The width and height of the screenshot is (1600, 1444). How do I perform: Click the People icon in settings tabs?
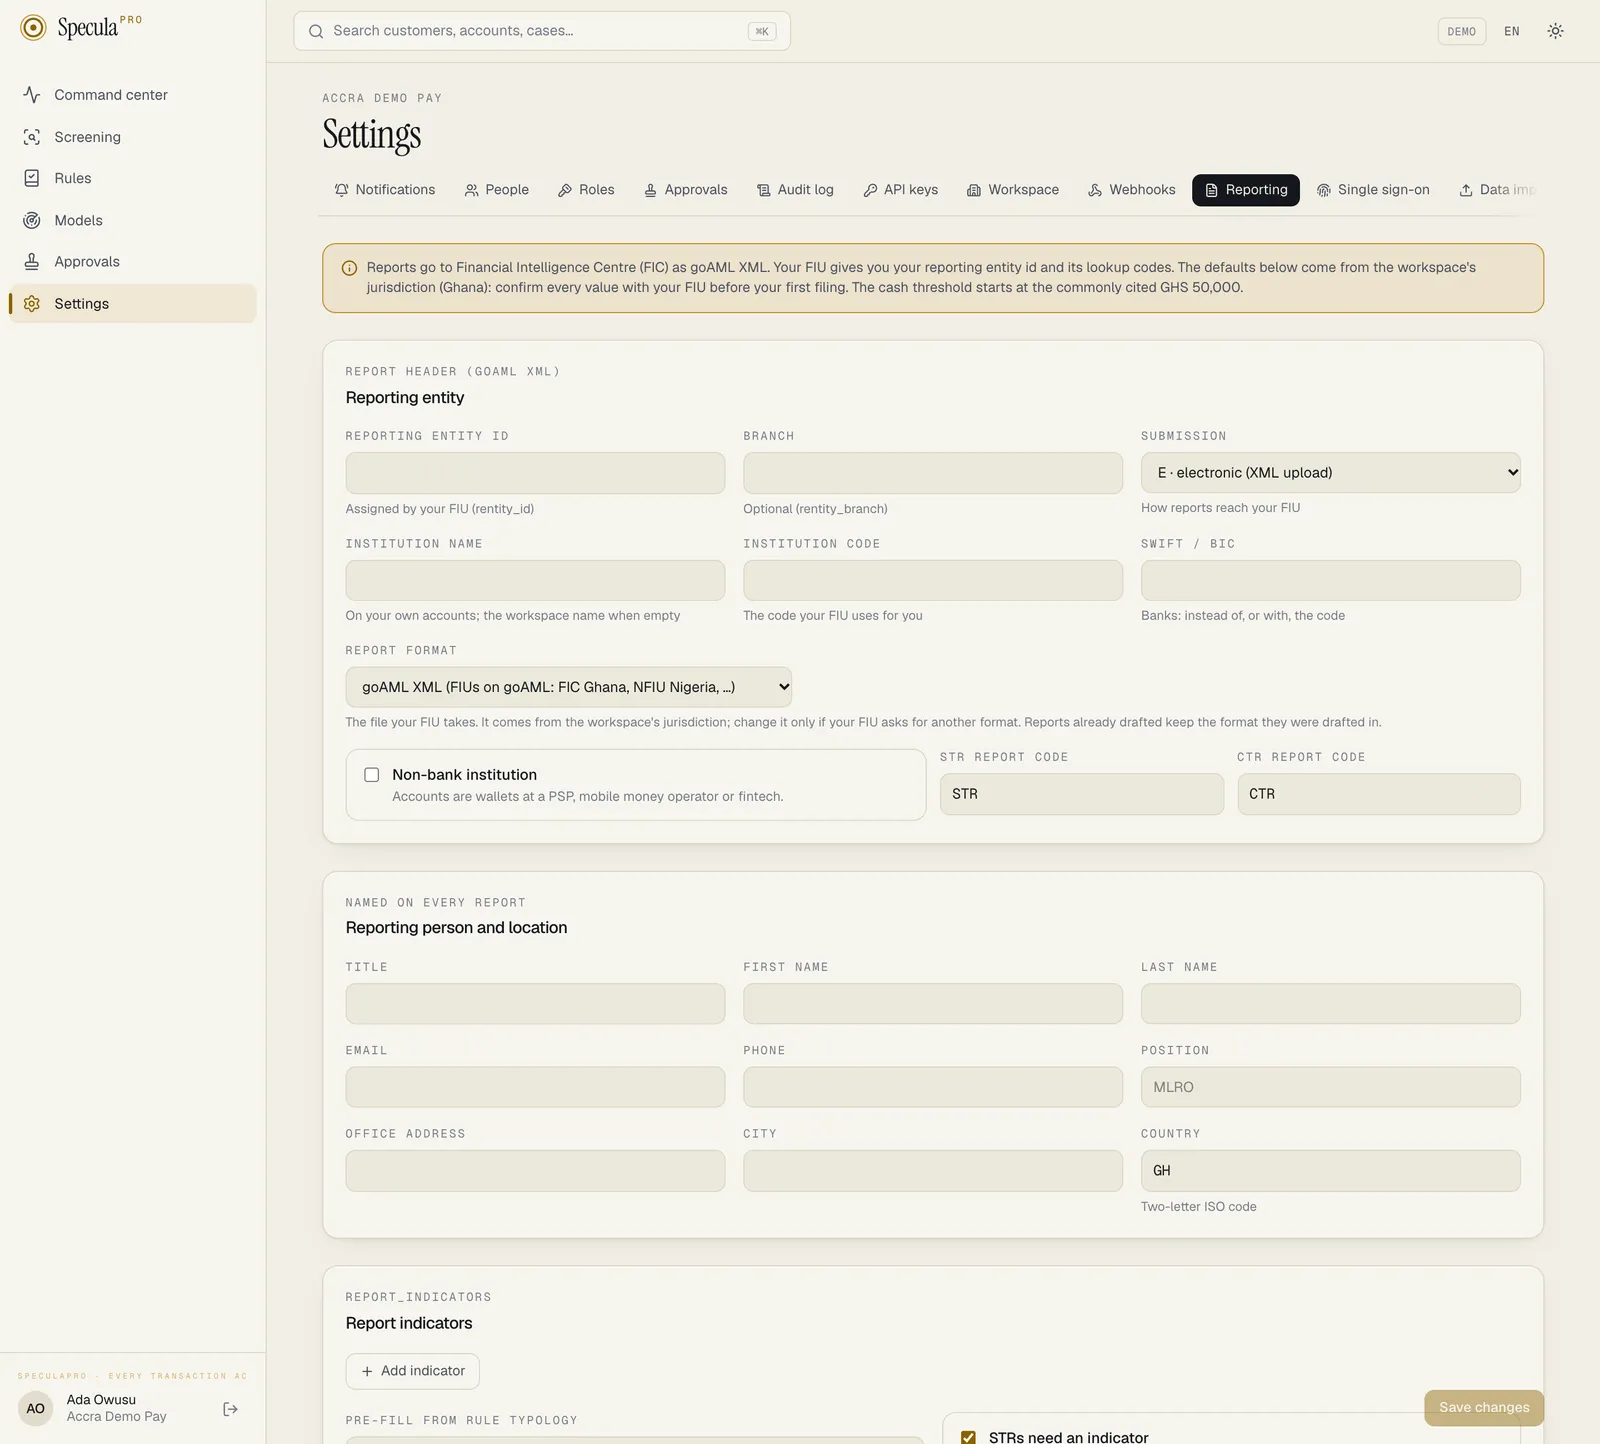[x=472, y=190]
